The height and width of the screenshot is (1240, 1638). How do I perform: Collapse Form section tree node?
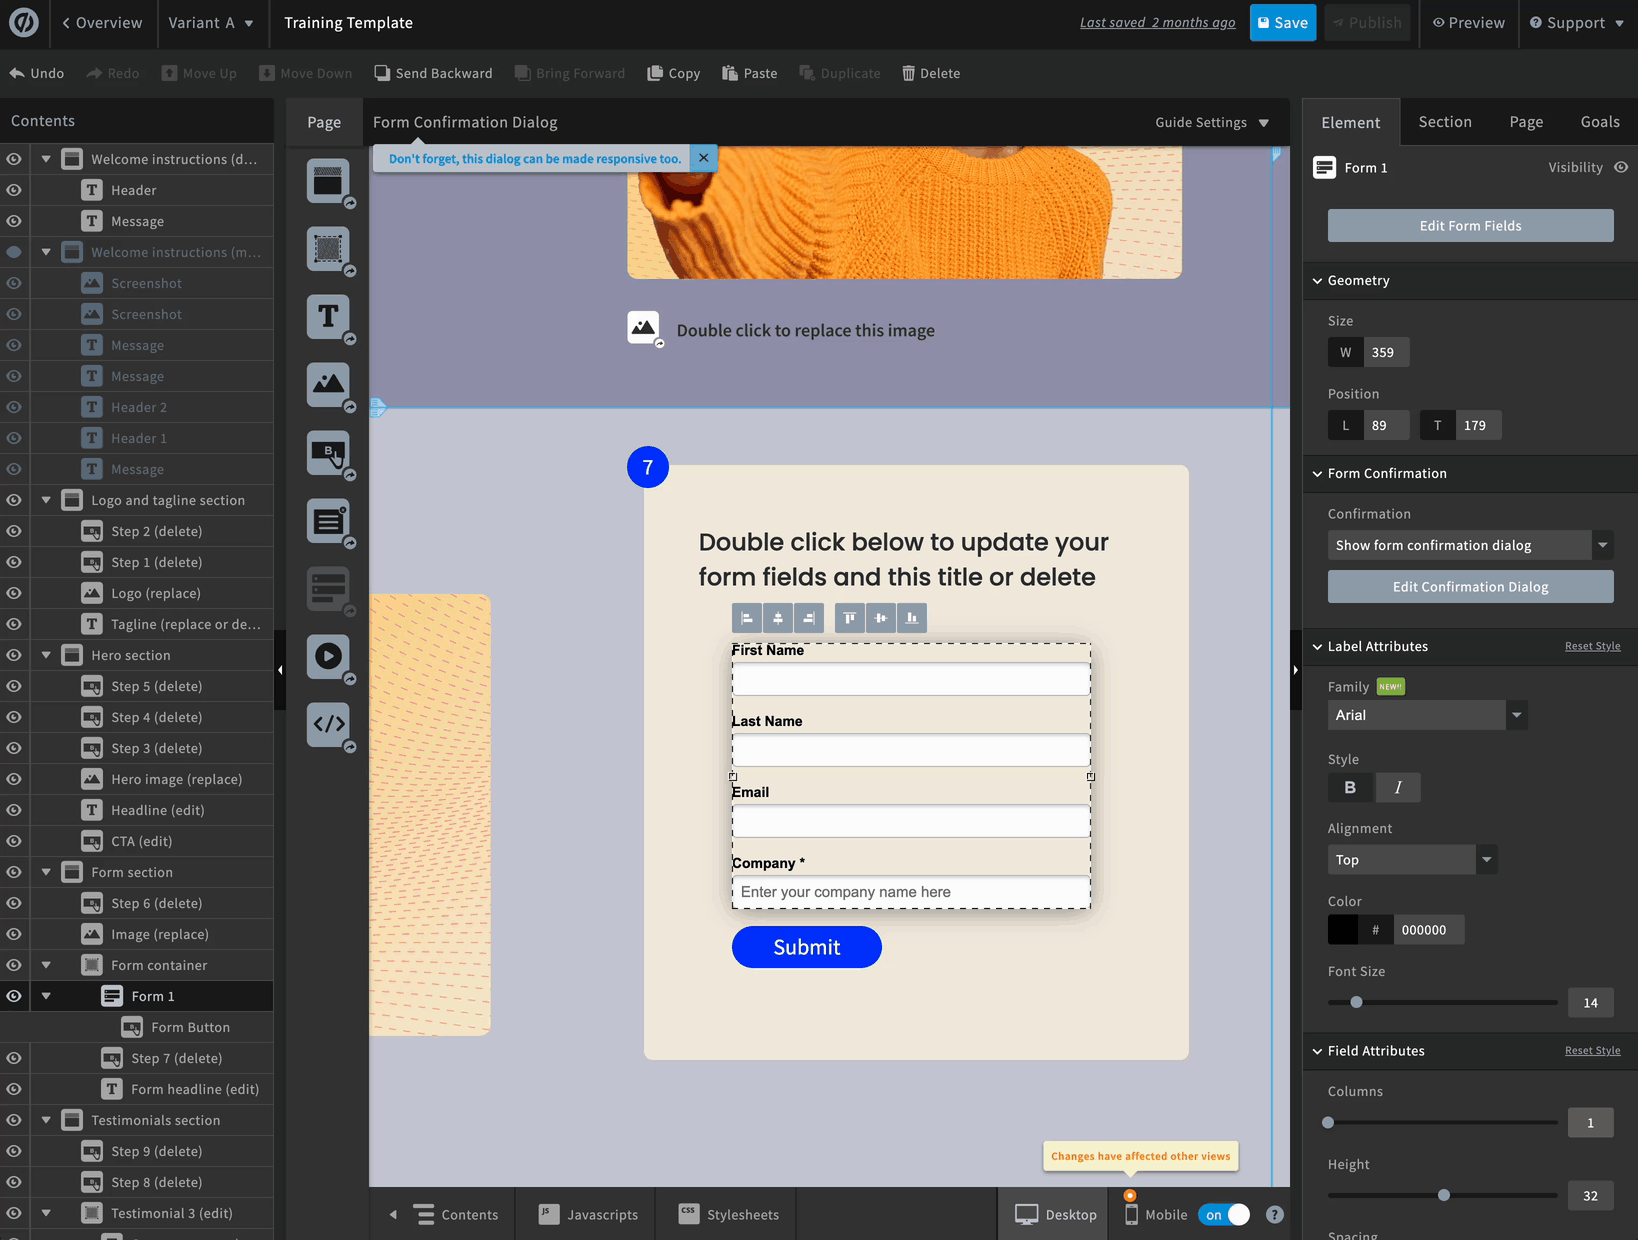[x=46, y=872]
